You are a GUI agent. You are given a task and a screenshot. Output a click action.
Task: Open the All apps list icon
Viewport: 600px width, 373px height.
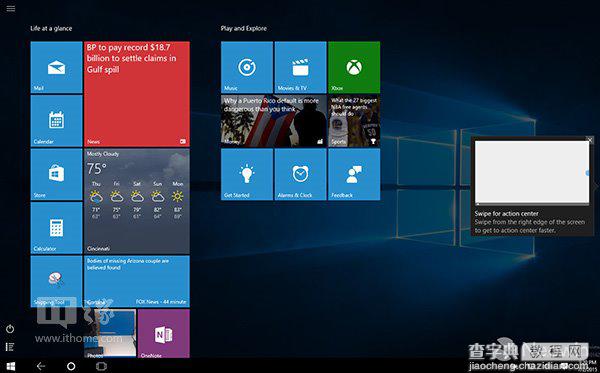pos(10,347)
